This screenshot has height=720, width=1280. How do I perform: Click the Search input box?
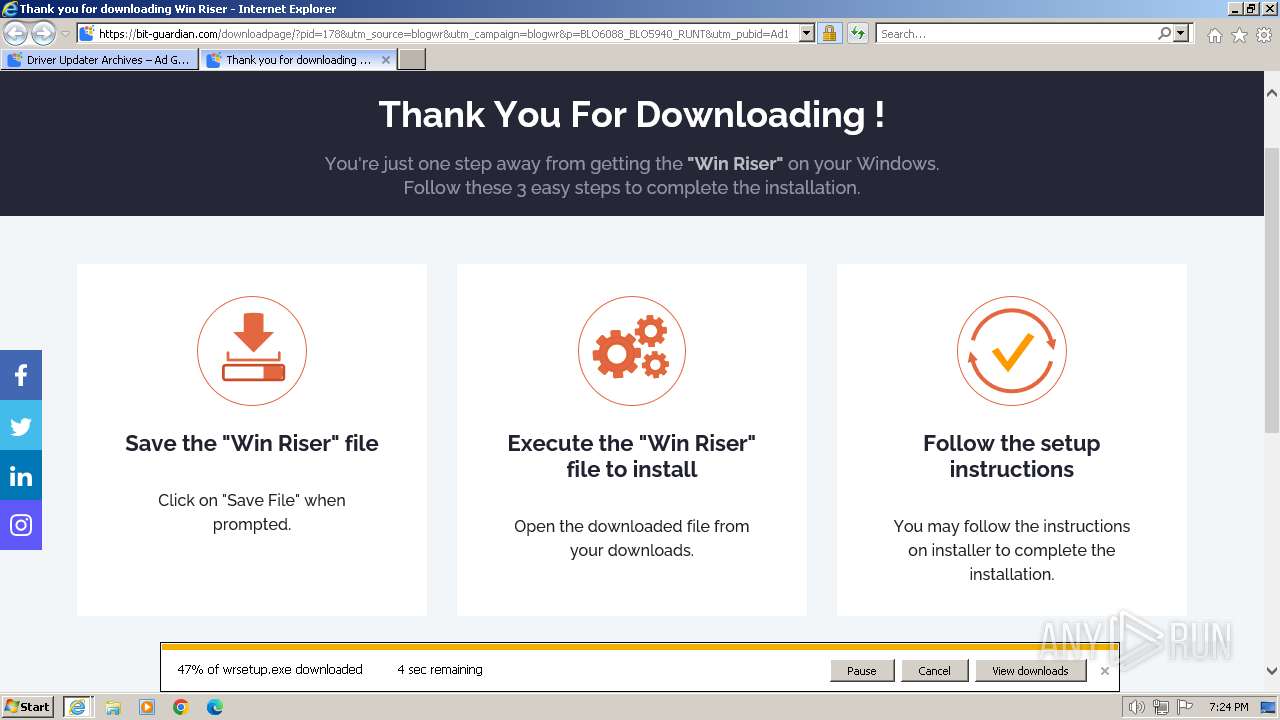coord(1017,33)
